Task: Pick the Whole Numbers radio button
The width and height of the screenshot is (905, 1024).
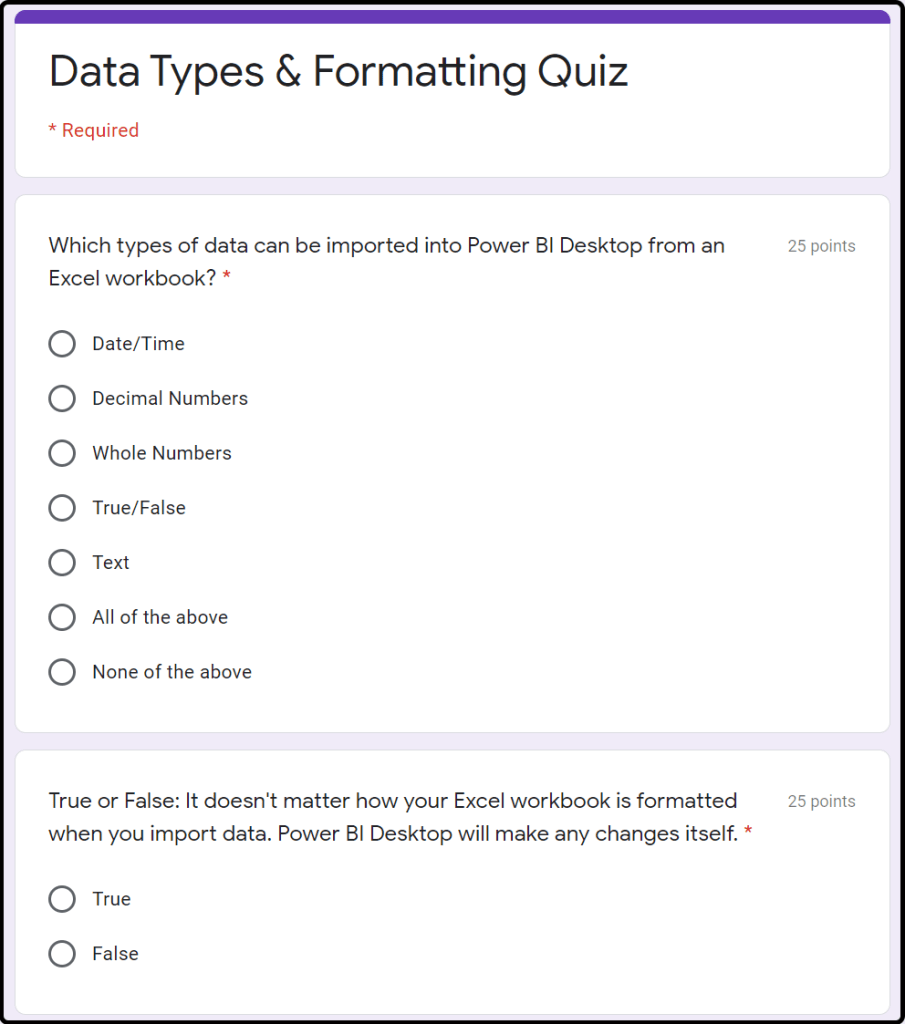Action: 62,453
